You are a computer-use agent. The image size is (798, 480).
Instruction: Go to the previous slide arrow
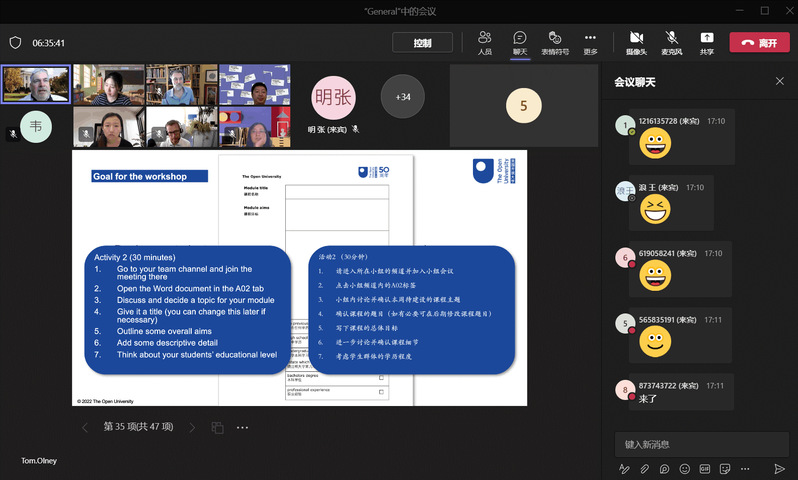click(x=84, y=427)
